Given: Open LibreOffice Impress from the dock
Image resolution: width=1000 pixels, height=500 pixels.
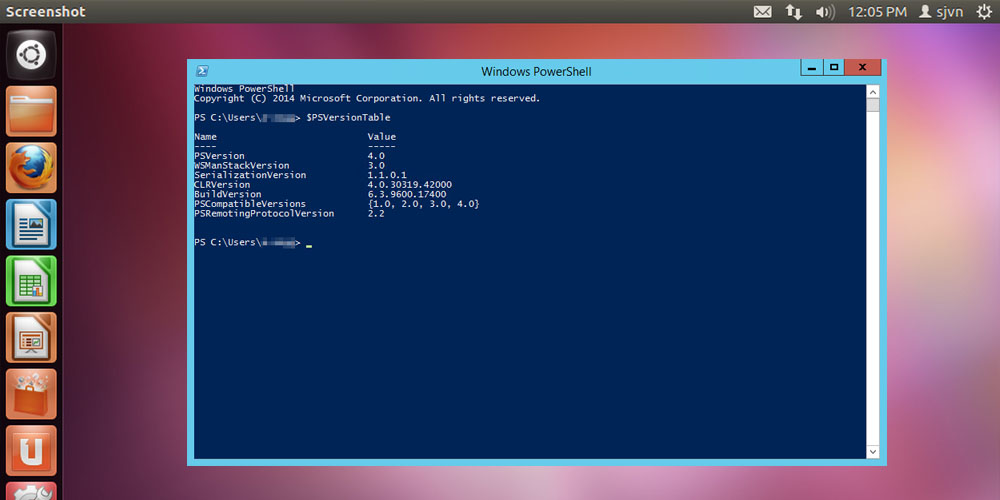Looking at the screenshot, I should coord(31,337).
